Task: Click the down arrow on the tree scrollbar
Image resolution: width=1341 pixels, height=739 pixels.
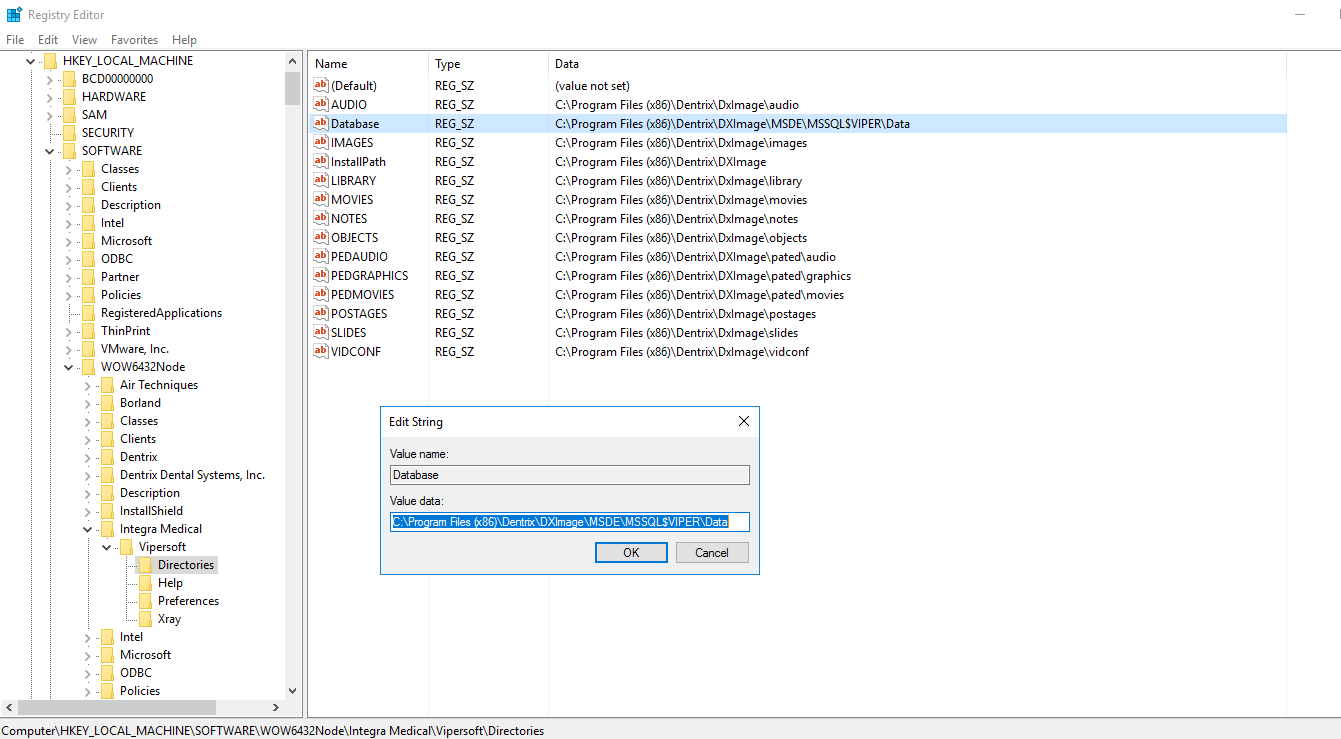Action: [x=292, y=690]
